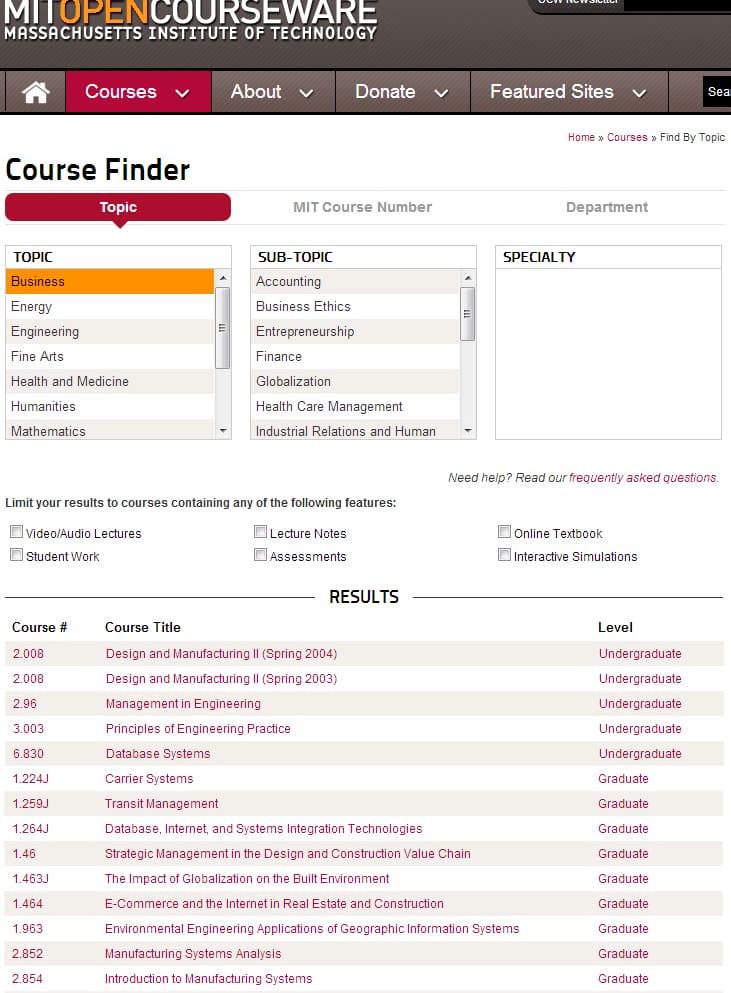The width and height of the screenshot is (731, 993).
Task: Click the Topic list scrollbar thumb
Action: coord(222,327)
